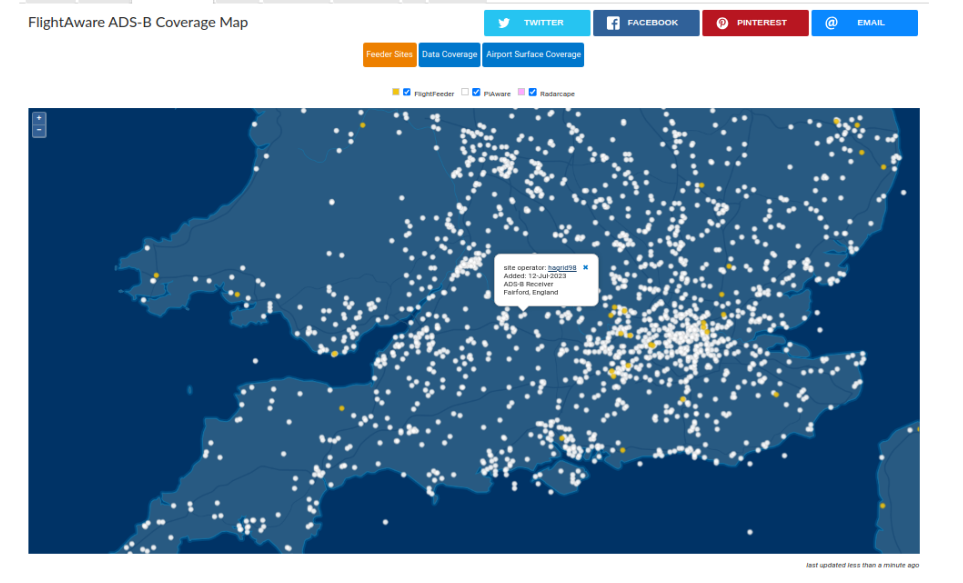This screenshot has height=583, width=963.
Task: Select the white marker under the popup pointer
Action: (523, 315)
